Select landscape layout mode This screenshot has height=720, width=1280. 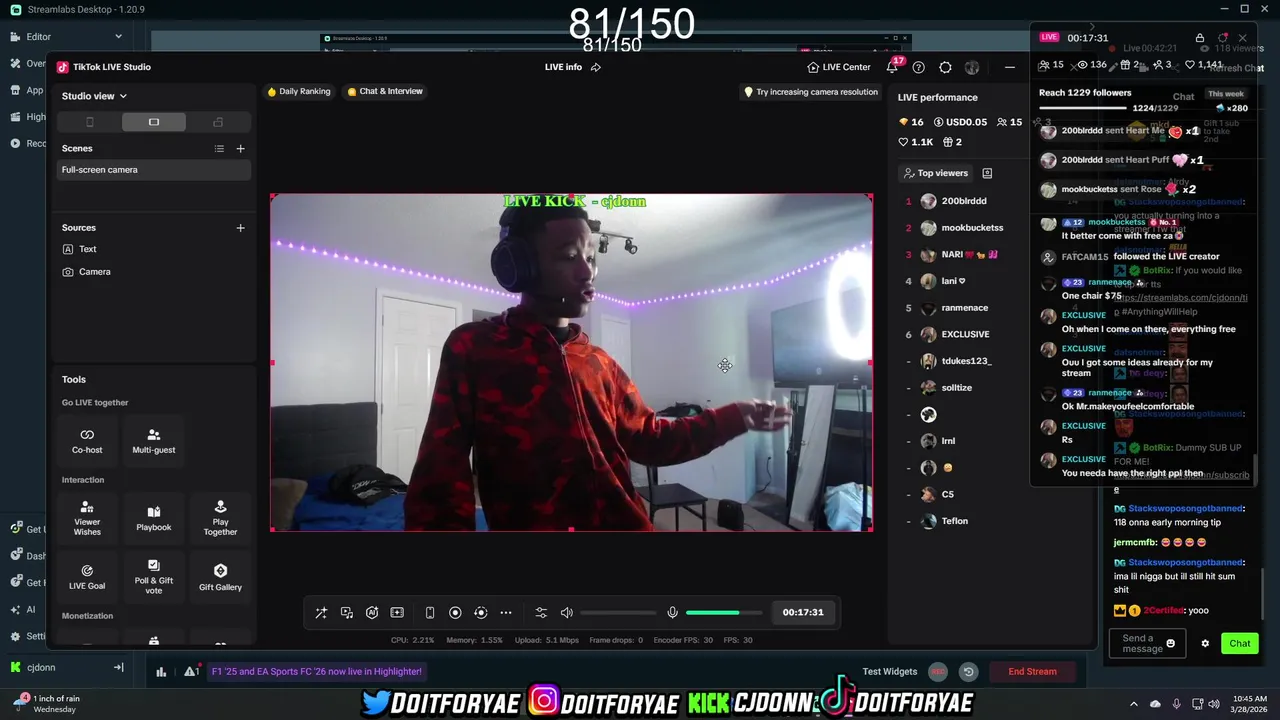click(x=154, y=122)
